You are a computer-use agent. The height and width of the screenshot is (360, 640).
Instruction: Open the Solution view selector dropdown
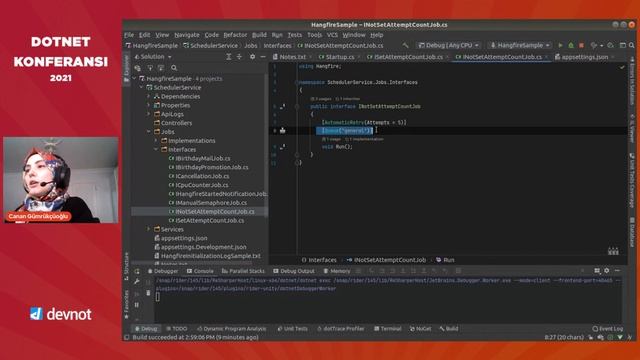click(153, 57)
